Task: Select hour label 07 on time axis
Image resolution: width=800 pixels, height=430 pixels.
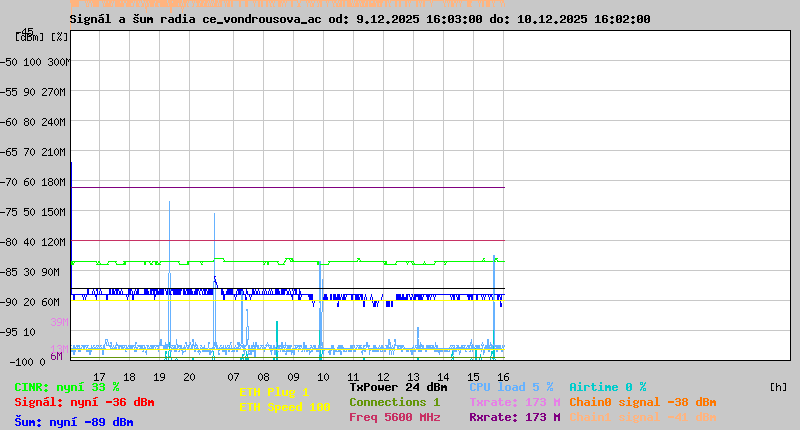Action: [233, 377]
